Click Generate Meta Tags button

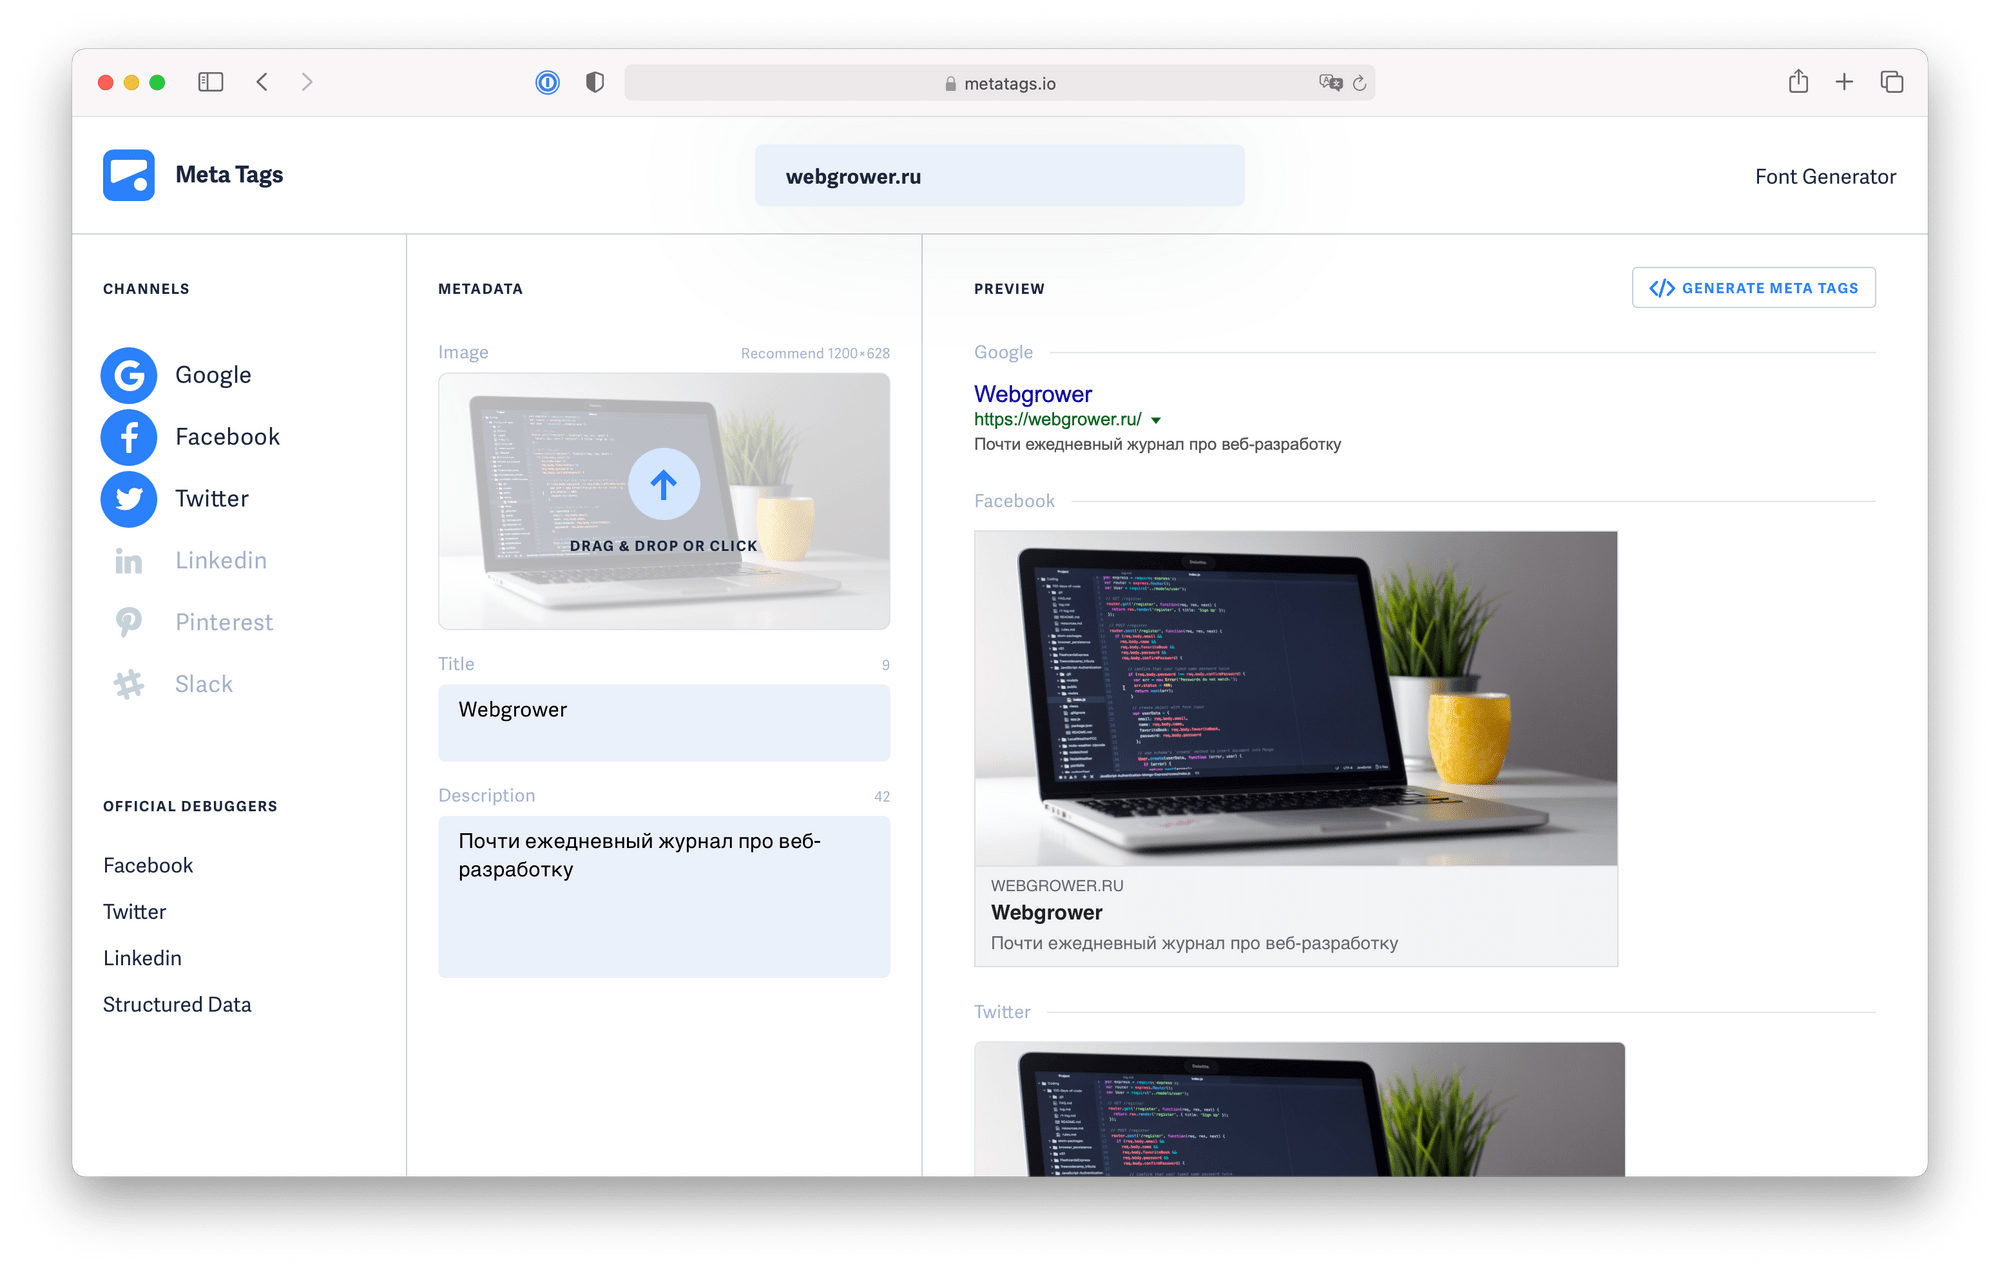1754,288
